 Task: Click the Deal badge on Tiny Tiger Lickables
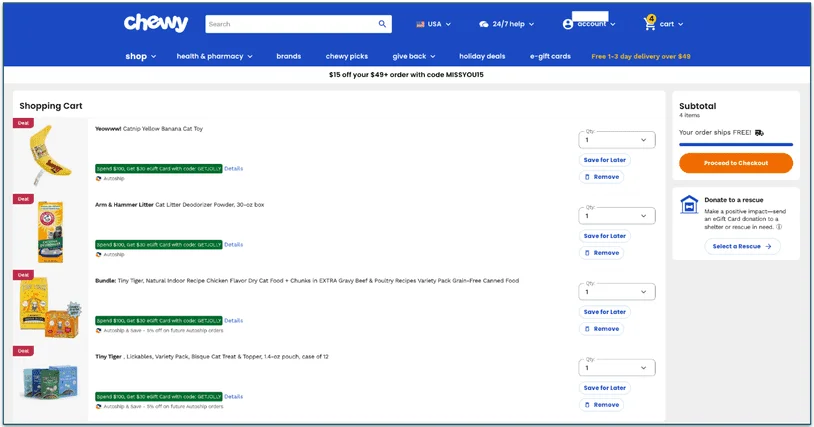23,351
